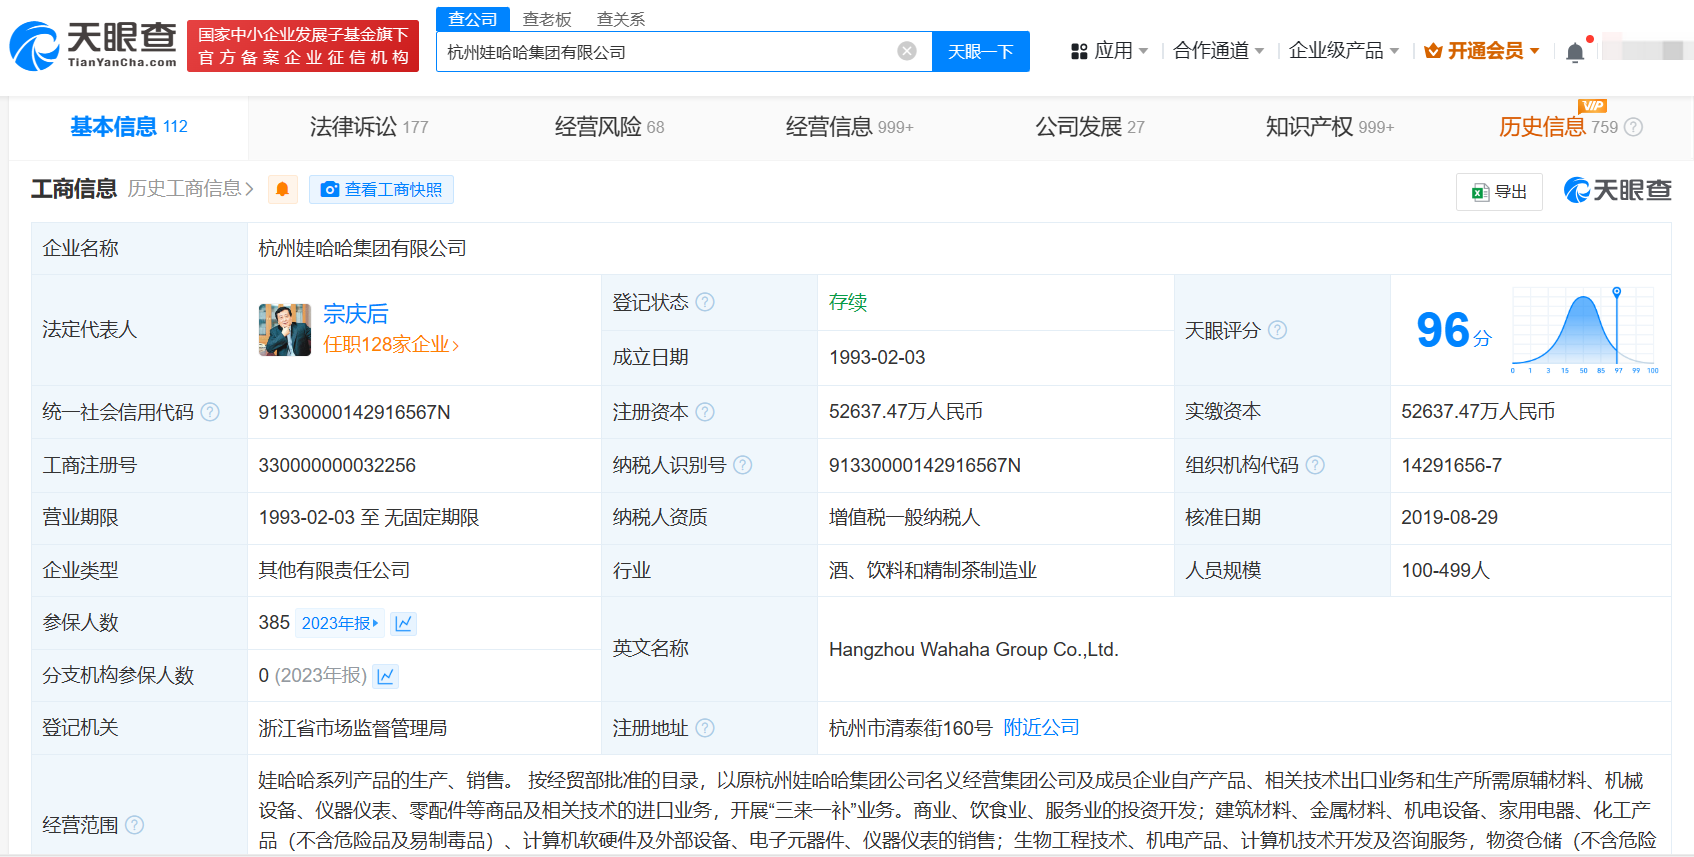Click the 纳税人资质 value 增值税一般纳税人
The height and width of the screenshot is (857, 1694).
904,517
